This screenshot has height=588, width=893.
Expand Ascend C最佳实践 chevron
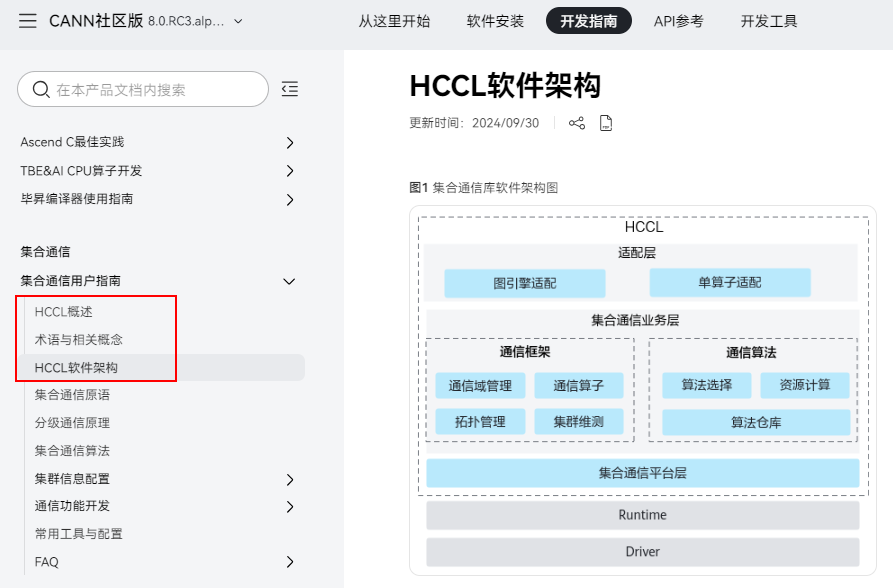[x=290, y=142]
